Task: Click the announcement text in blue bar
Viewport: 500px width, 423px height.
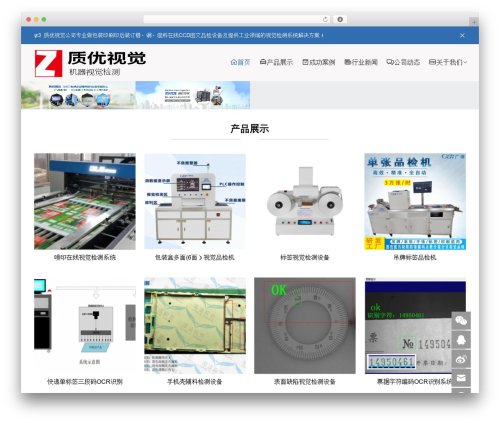Action: [x=183, y=35]
